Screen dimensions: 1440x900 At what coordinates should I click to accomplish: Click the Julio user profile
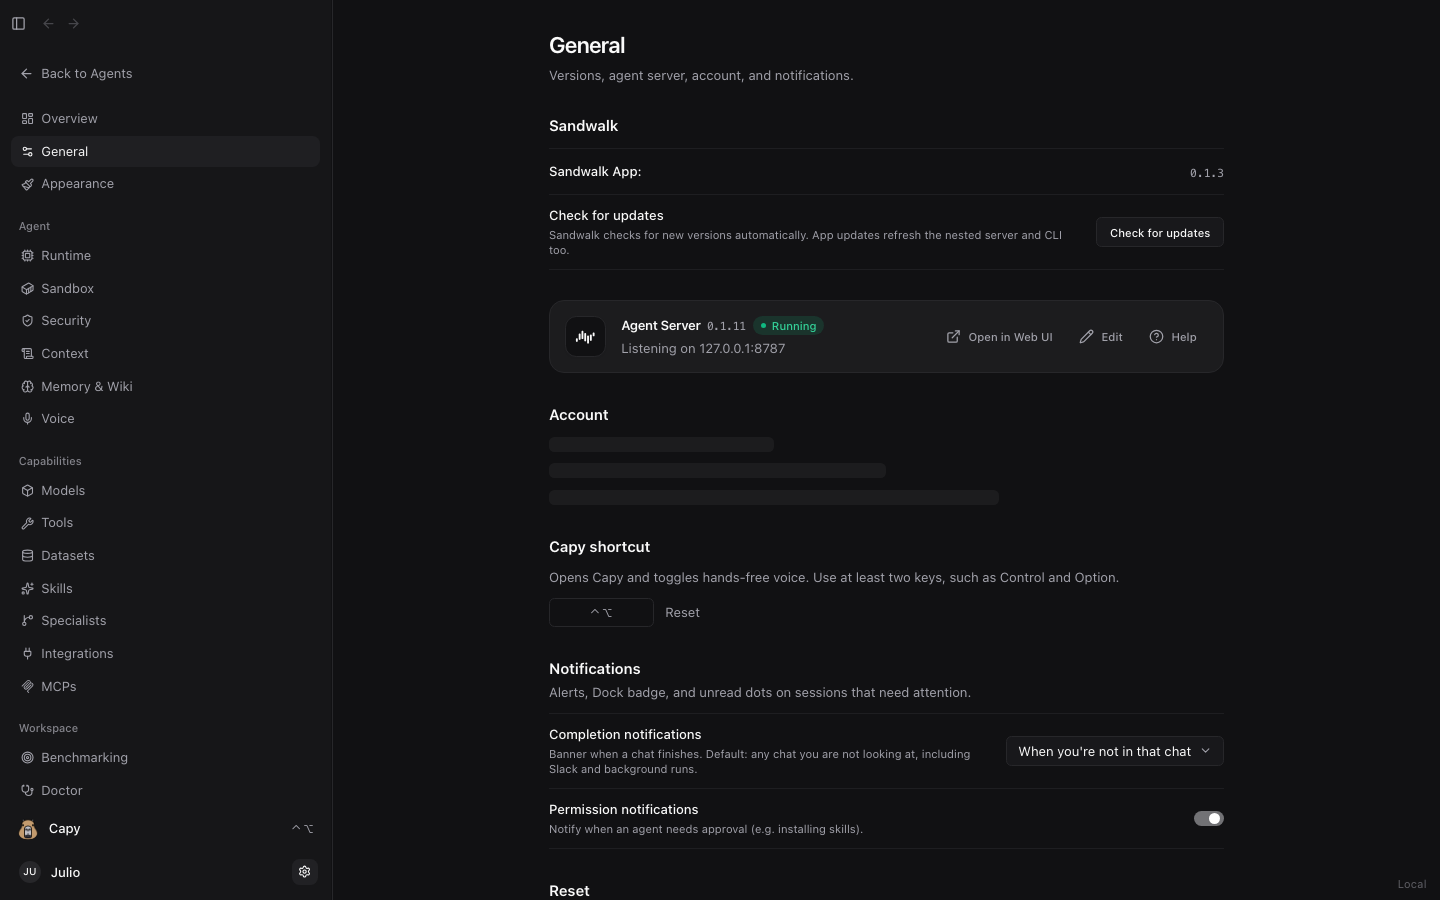(50, 872)
